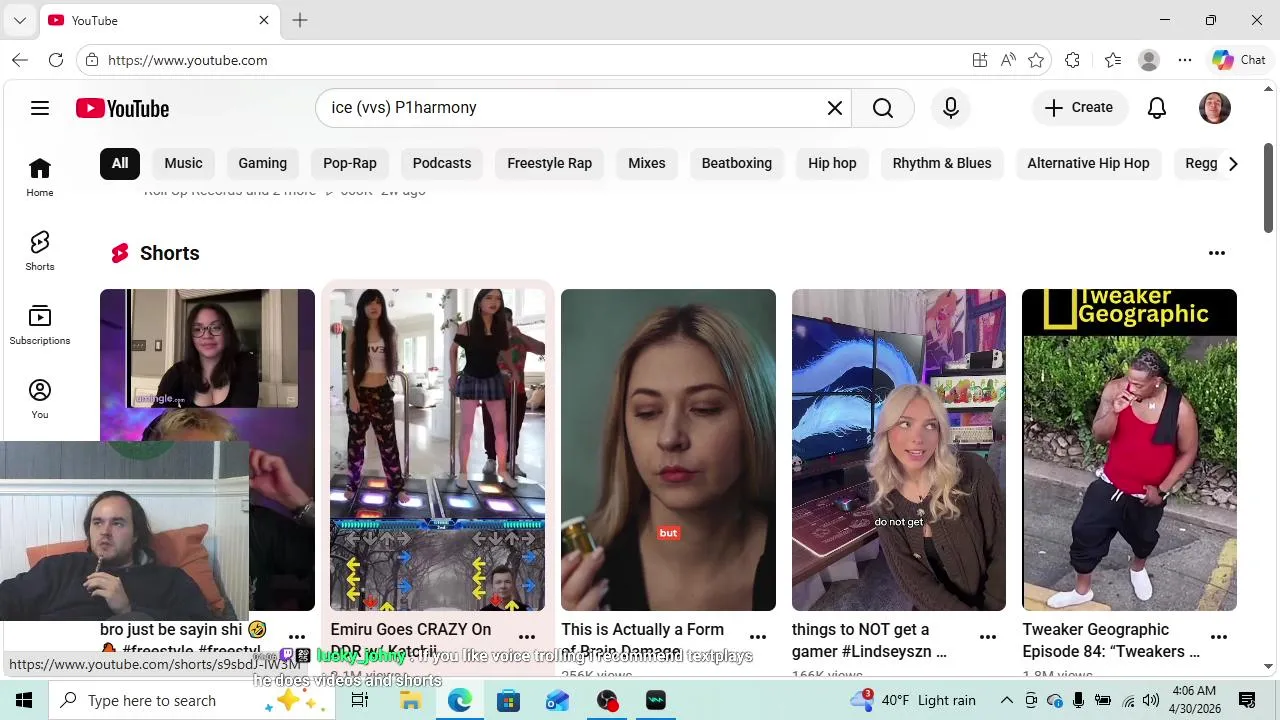Open the YouTube hamburger guide menu
This screenshot has width=1280, height=720.
coord(40,108)
